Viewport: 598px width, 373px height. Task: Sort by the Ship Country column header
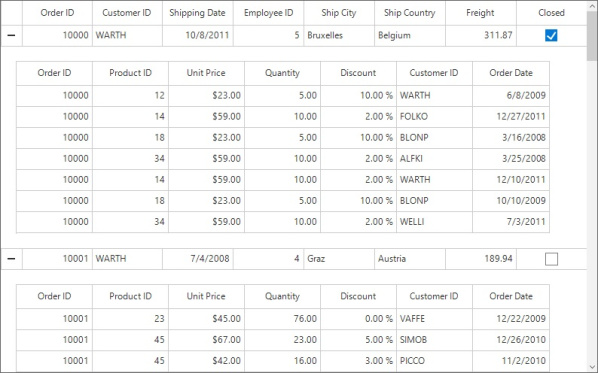(x=410, y=13)
